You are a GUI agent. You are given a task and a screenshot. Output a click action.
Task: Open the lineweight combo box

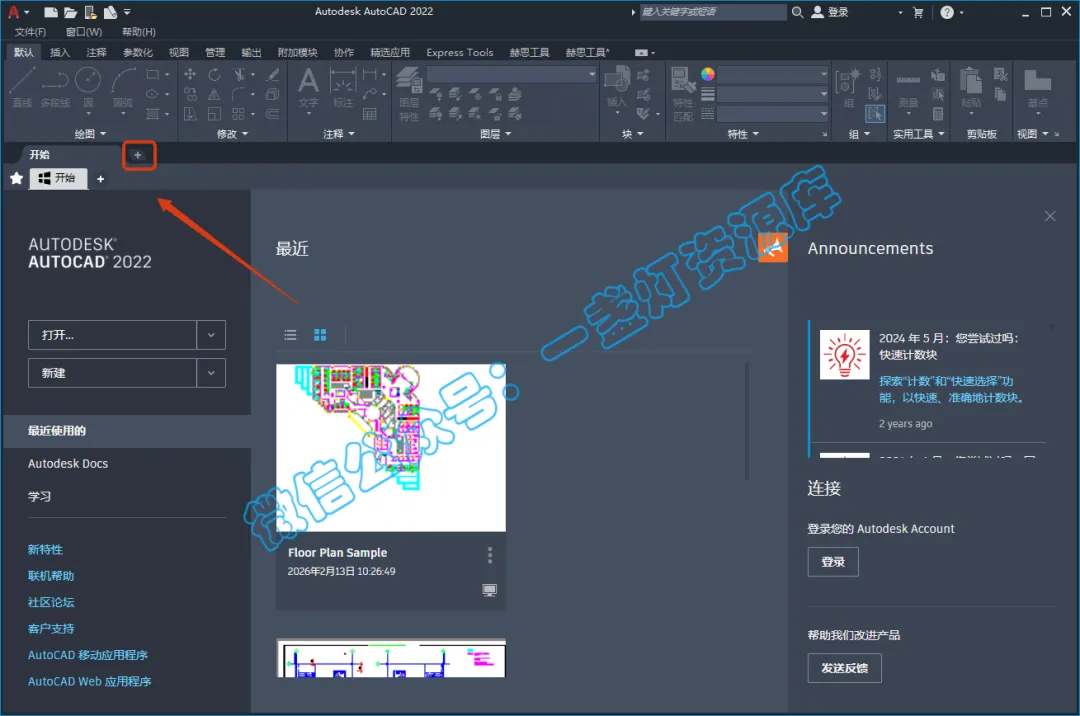point(773,94)
